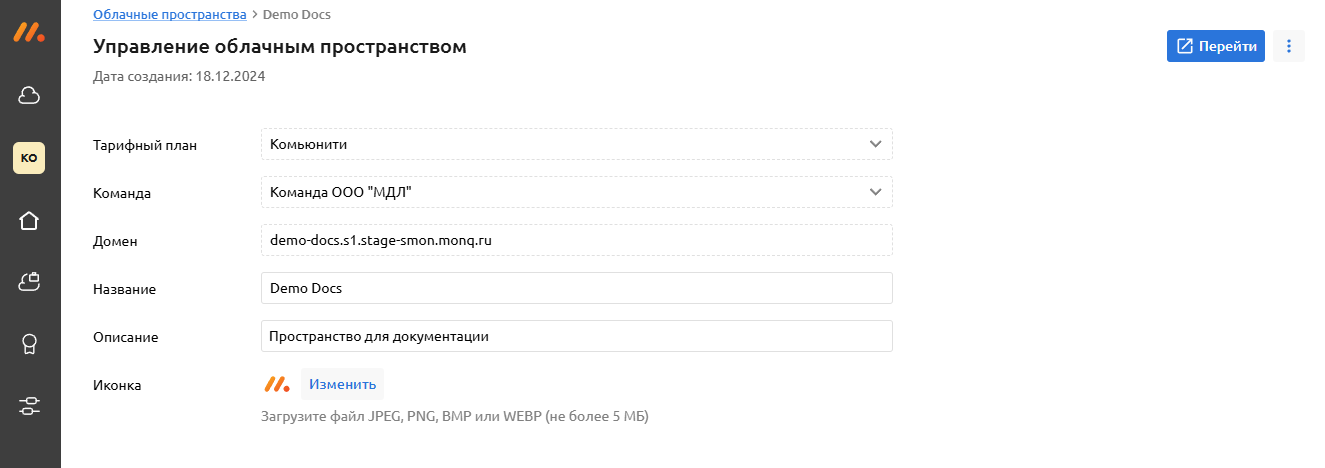The width and height of the screenshot is (1325, 468).
Task: Focus the Описание input field
Action: click(576, 336)
